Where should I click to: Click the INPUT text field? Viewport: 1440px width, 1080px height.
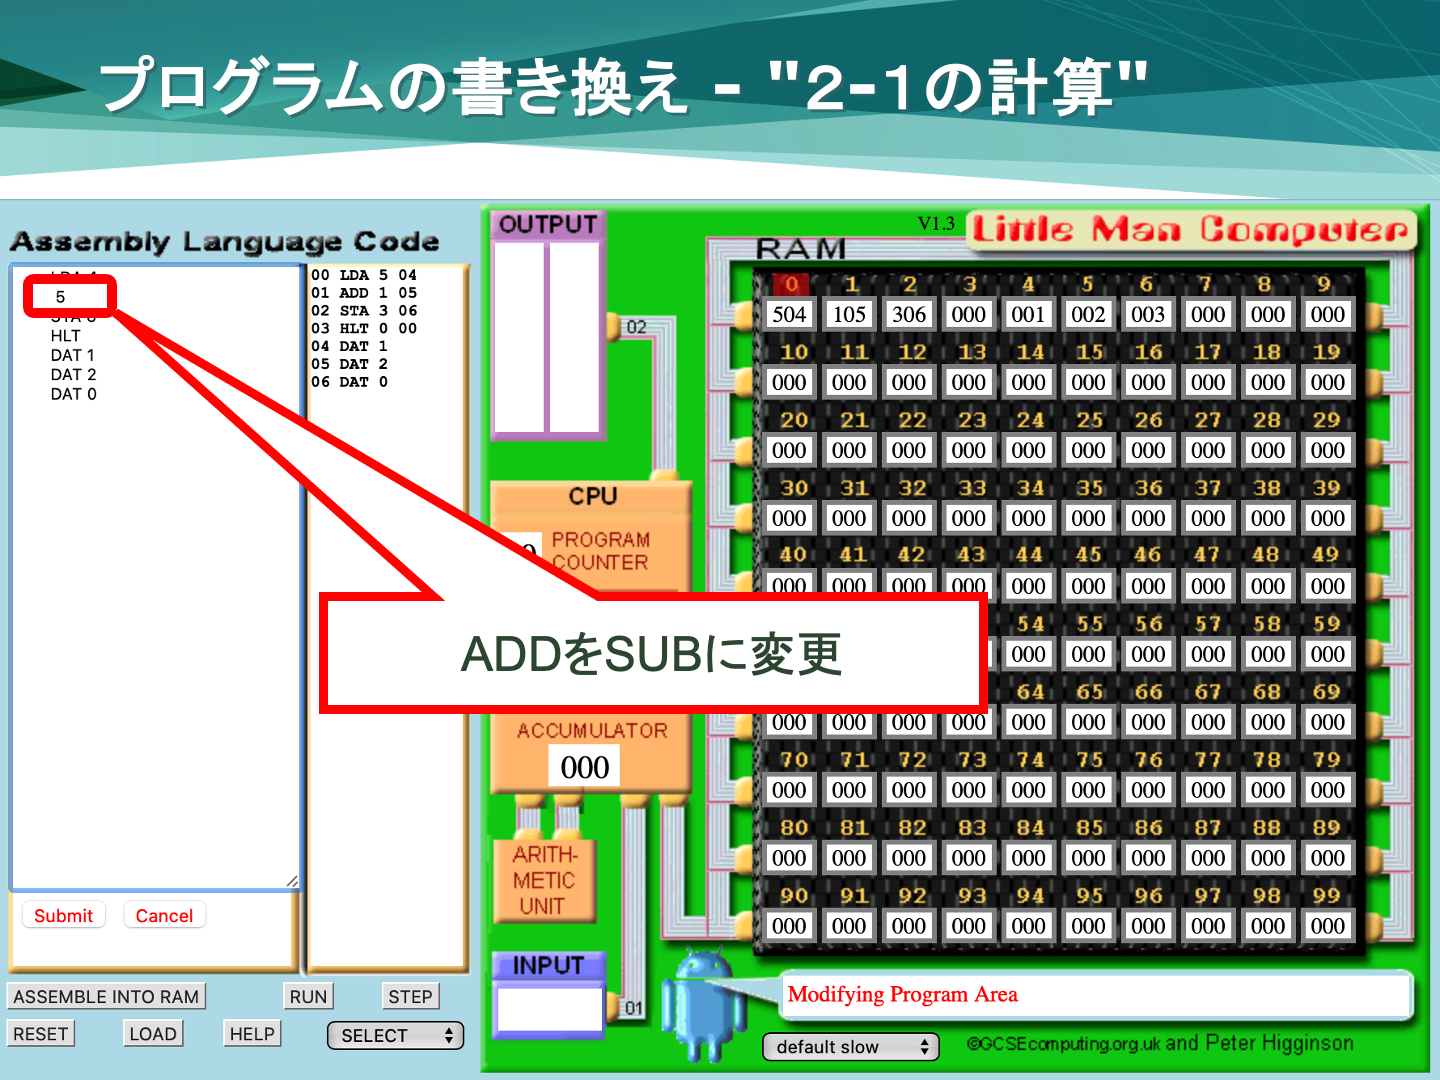click(549, 1009)
